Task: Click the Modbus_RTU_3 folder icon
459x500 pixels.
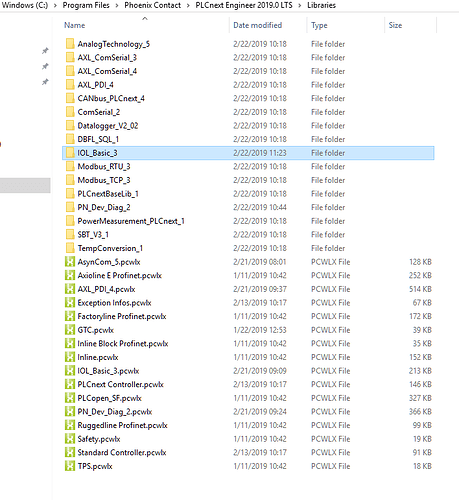Action: tap(70, 166)
